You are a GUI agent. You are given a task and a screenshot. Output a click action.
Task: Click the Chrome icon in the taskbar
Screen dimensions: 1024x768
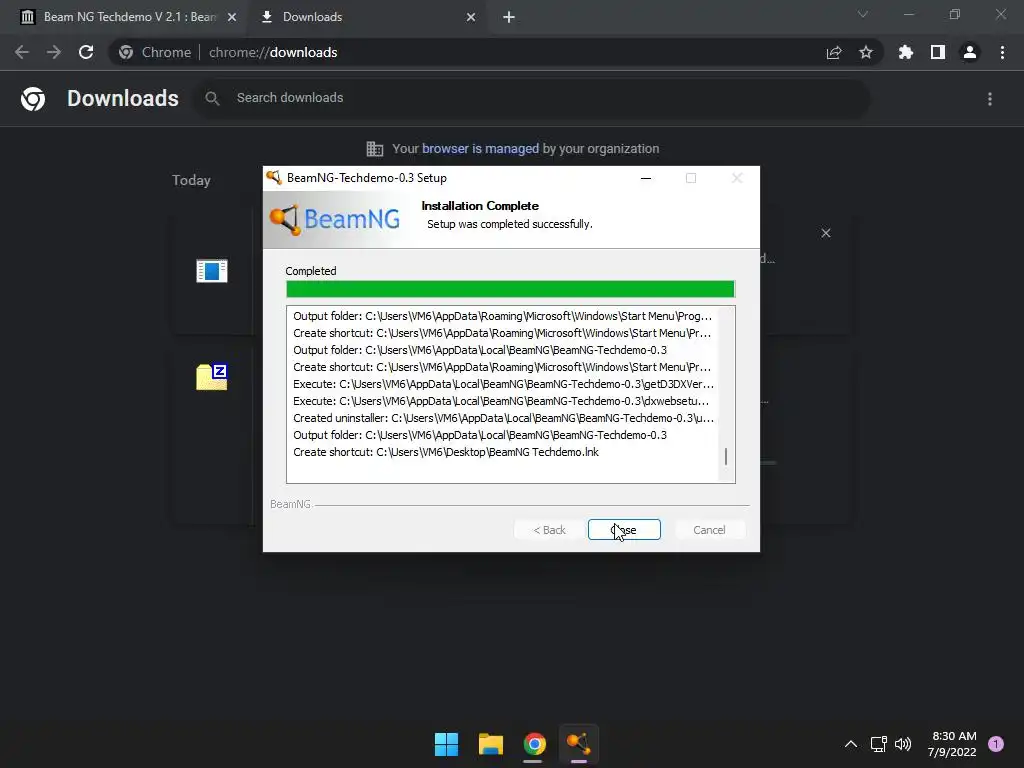[x=534, y=744]
